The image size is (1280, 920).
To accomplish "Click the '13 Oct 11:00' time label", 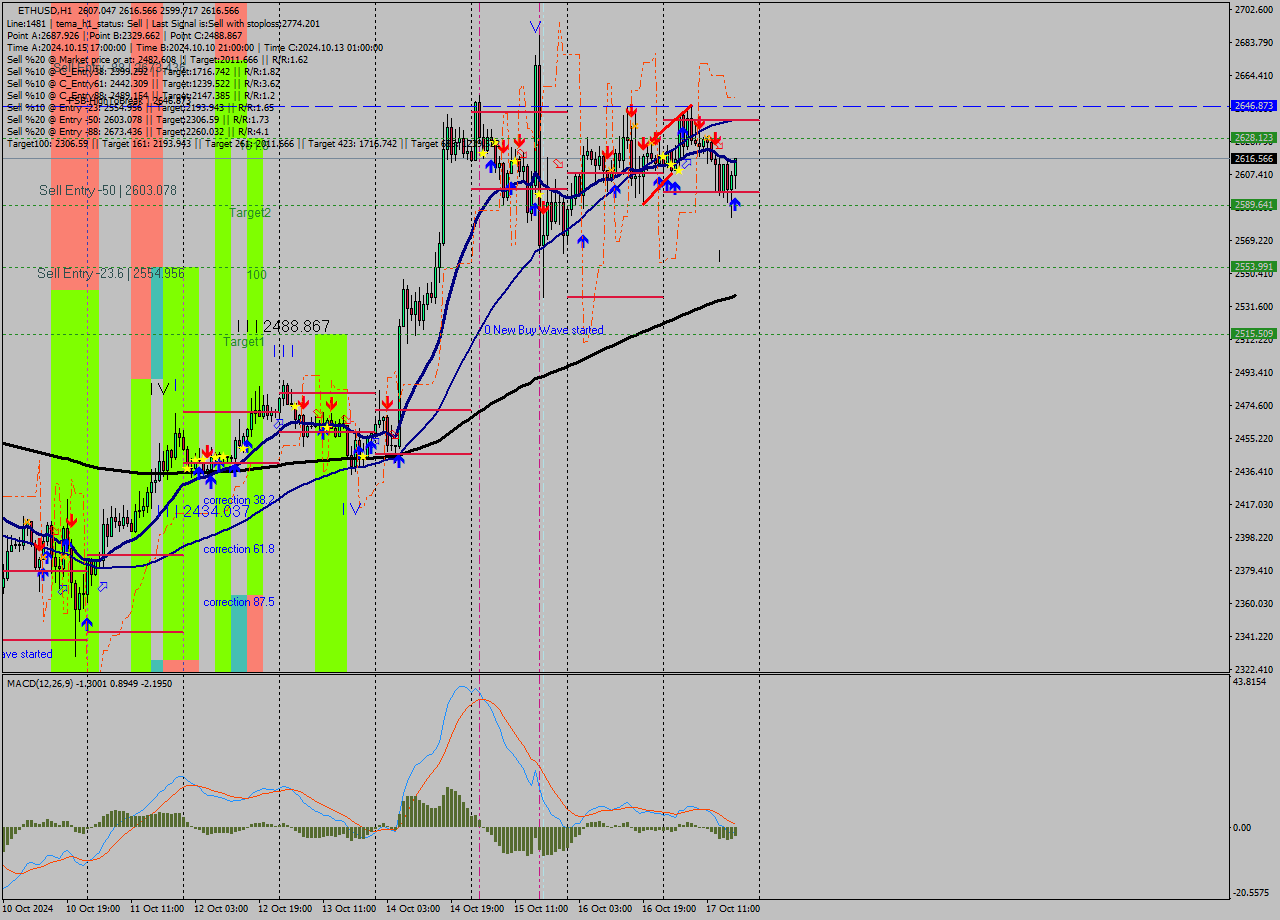I will coord(349,909).
